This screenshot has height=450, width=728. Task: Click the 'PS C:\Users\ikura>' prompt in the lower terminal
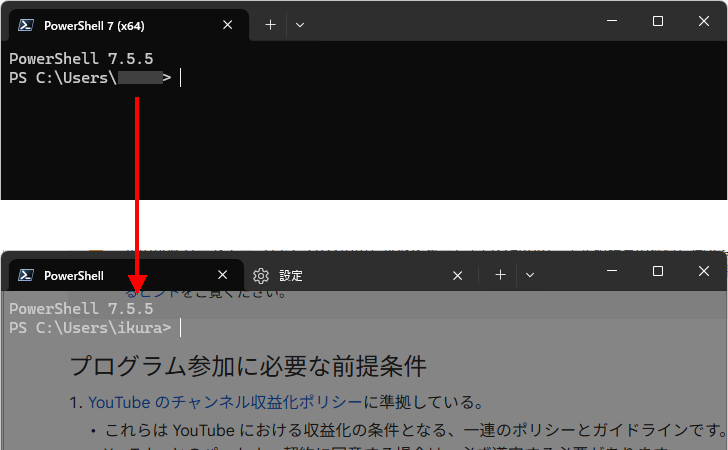pyautogui.click(x=90, y=328)
